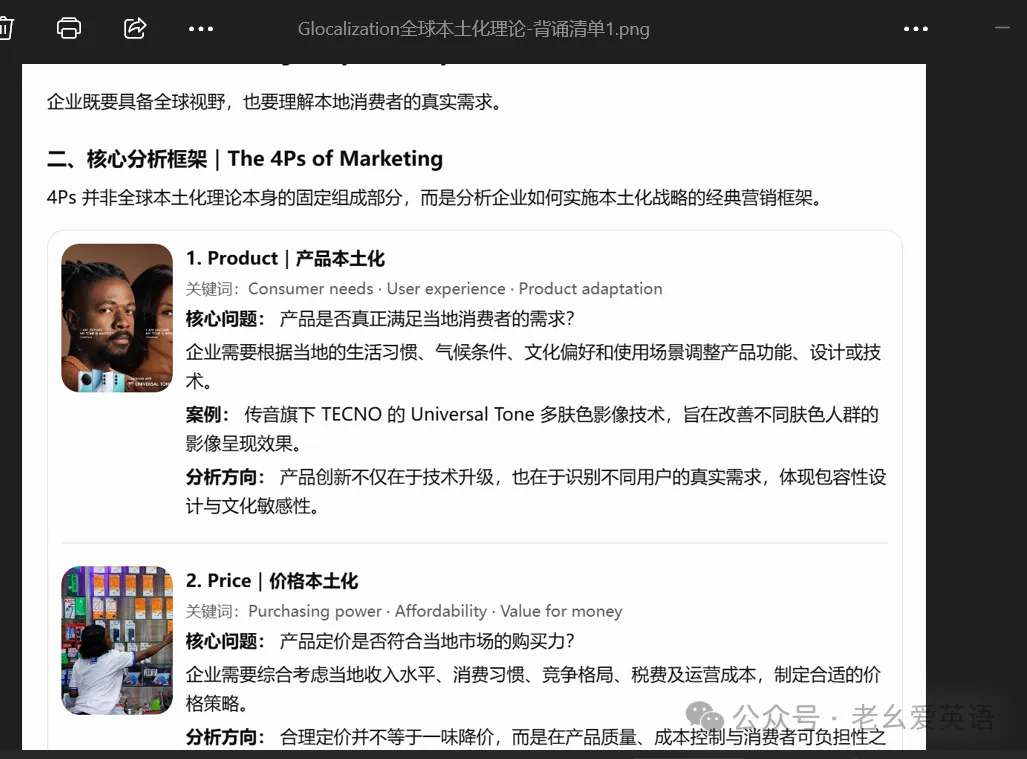Click the question "产品是否真正满足当地消费者的需求？"

click(427, 319)
